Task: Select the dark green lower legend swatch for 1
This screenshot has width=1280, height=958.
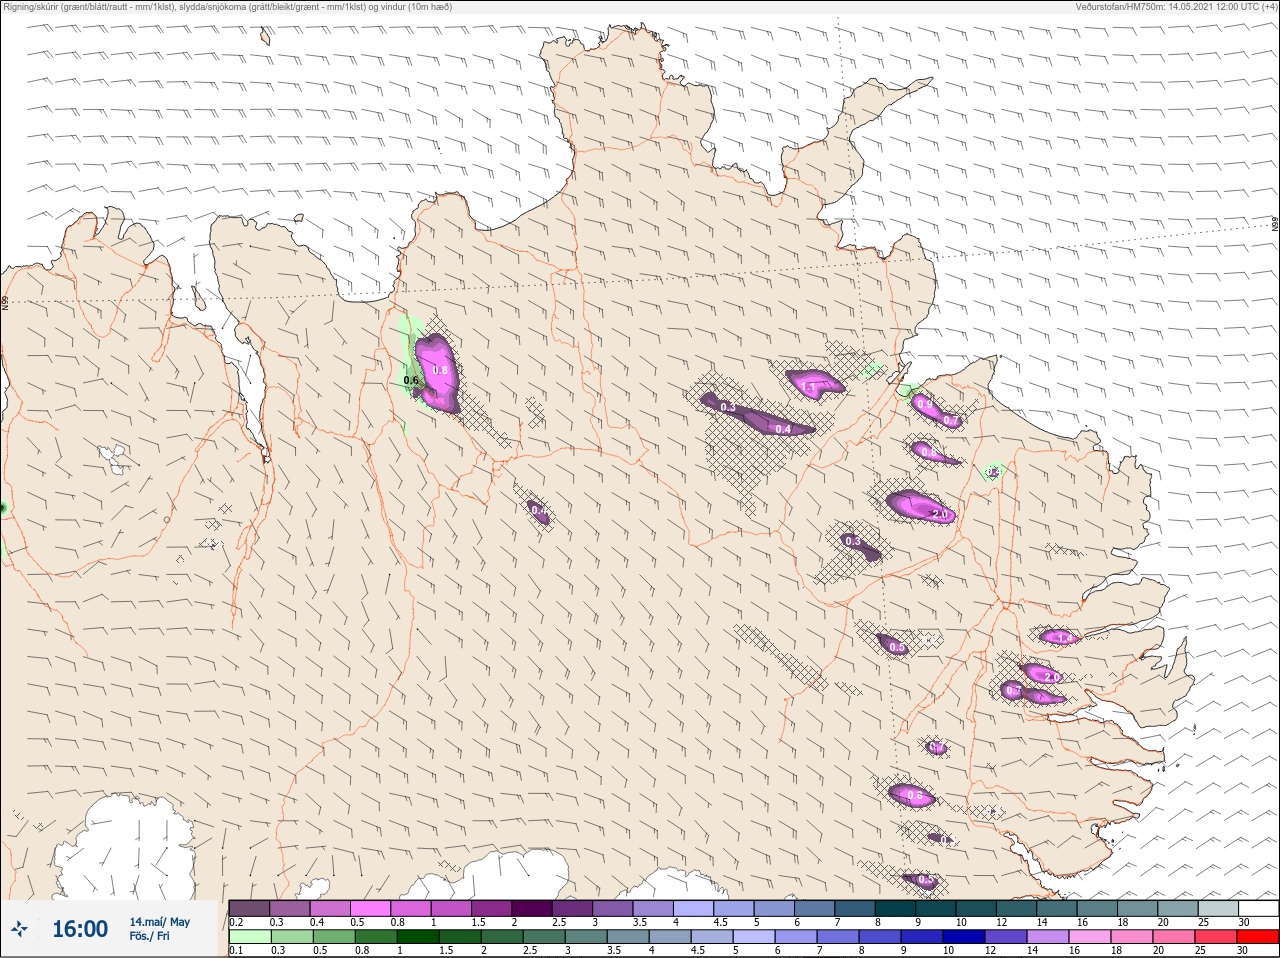Action: pyautogui.click(x=417, y=937)
